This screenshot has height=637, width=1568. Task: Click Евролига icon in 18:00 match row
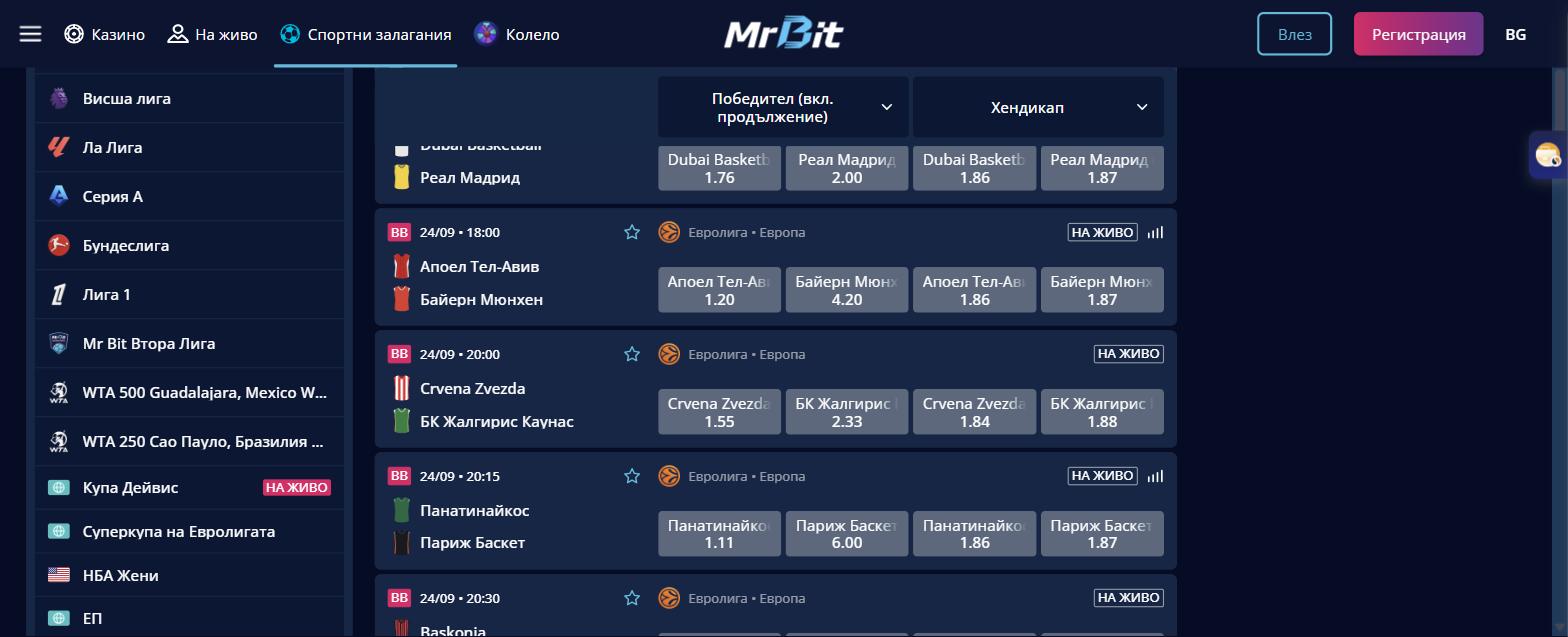pyautogui.click(x=669, y=232)
